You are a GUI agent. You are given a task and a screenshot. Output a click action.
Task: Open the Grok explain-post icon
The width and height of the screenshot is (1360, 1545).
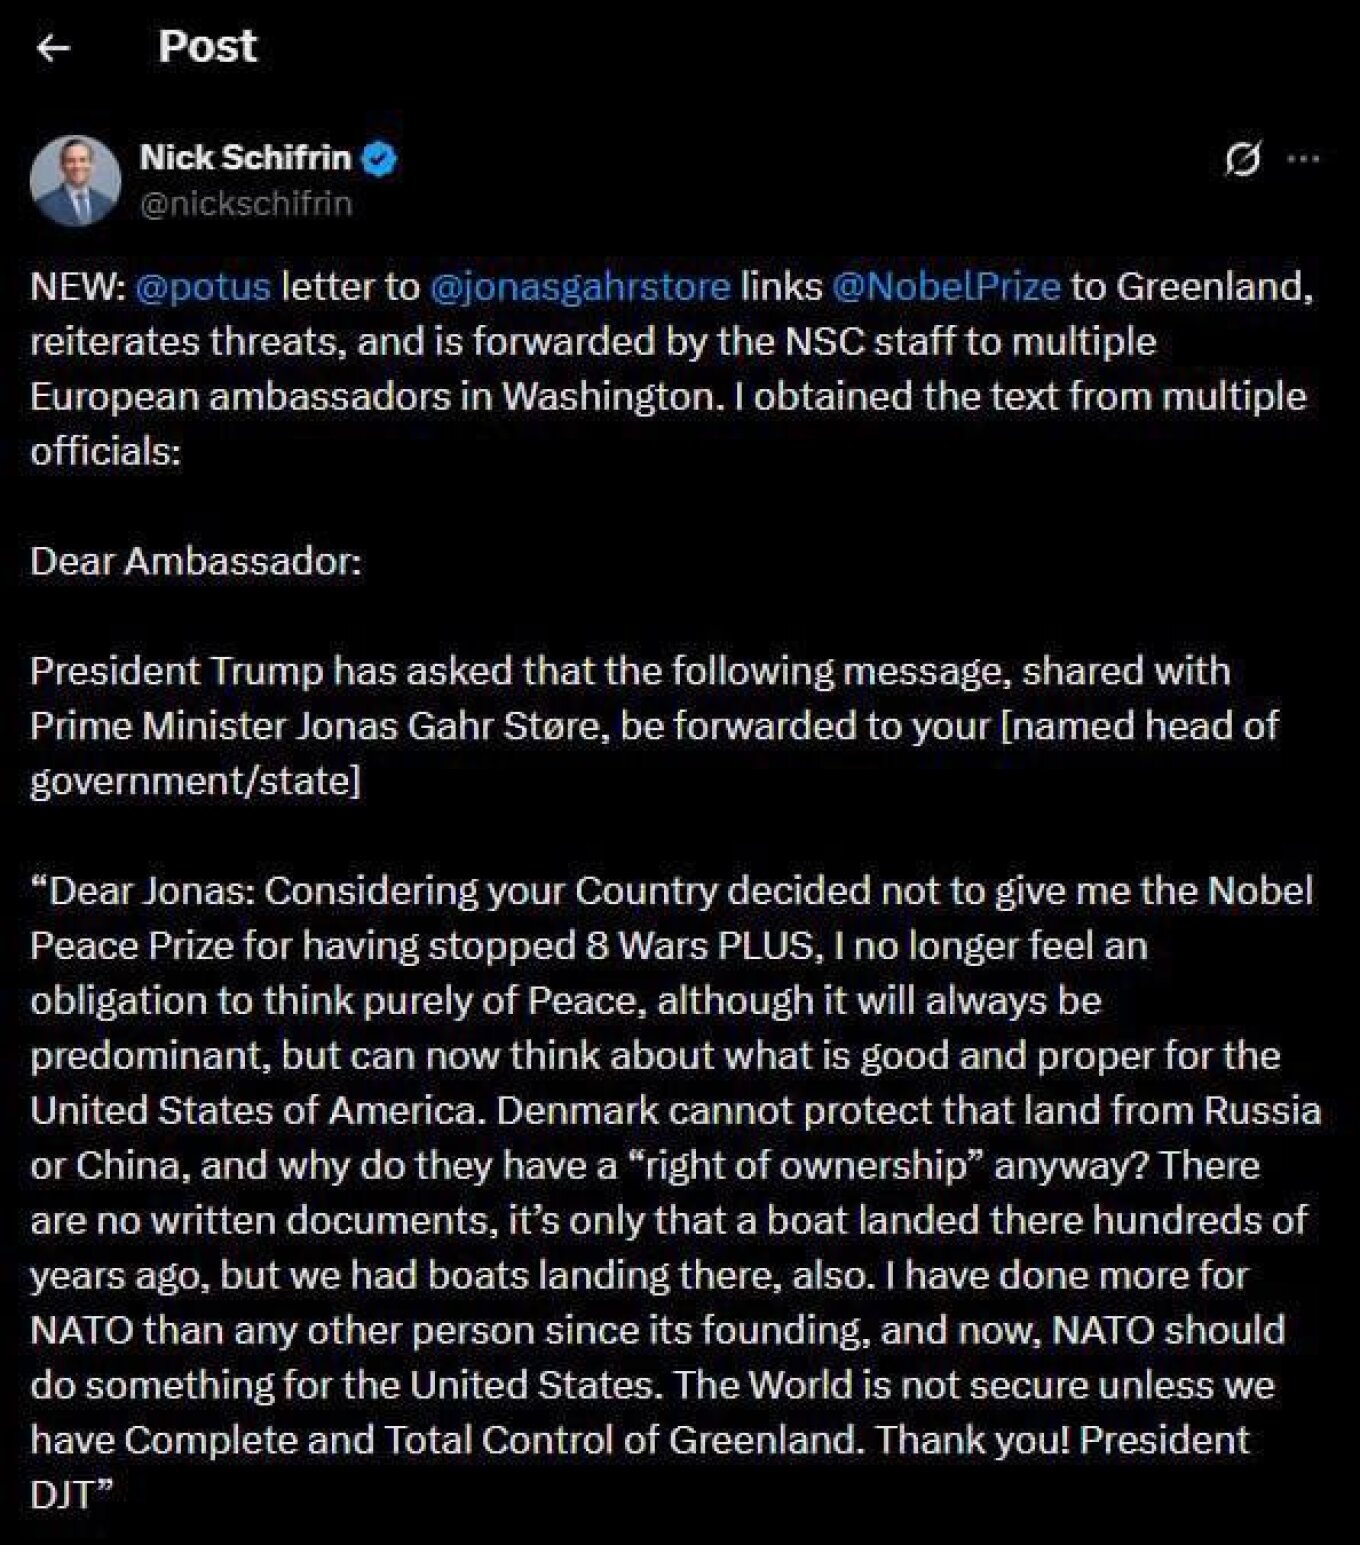point(1242,158)
